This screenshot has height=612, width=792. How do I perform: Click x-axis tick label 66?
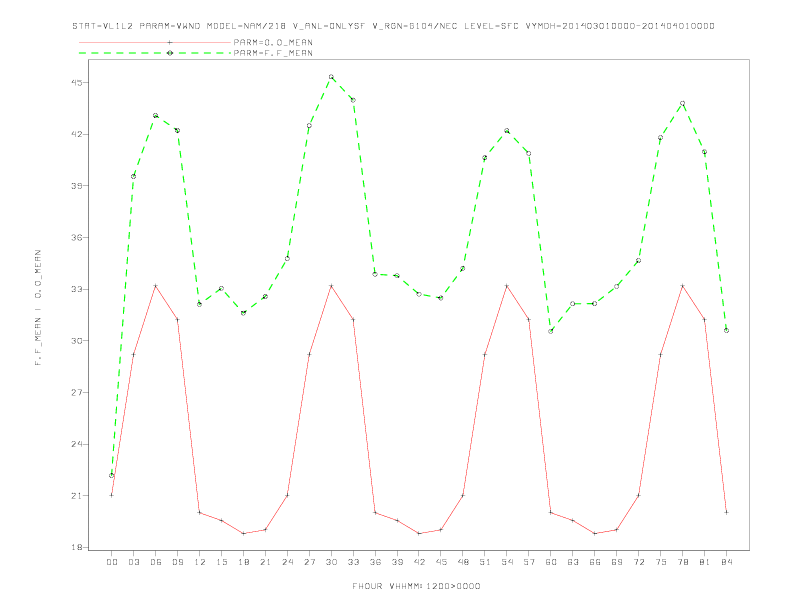595,562
